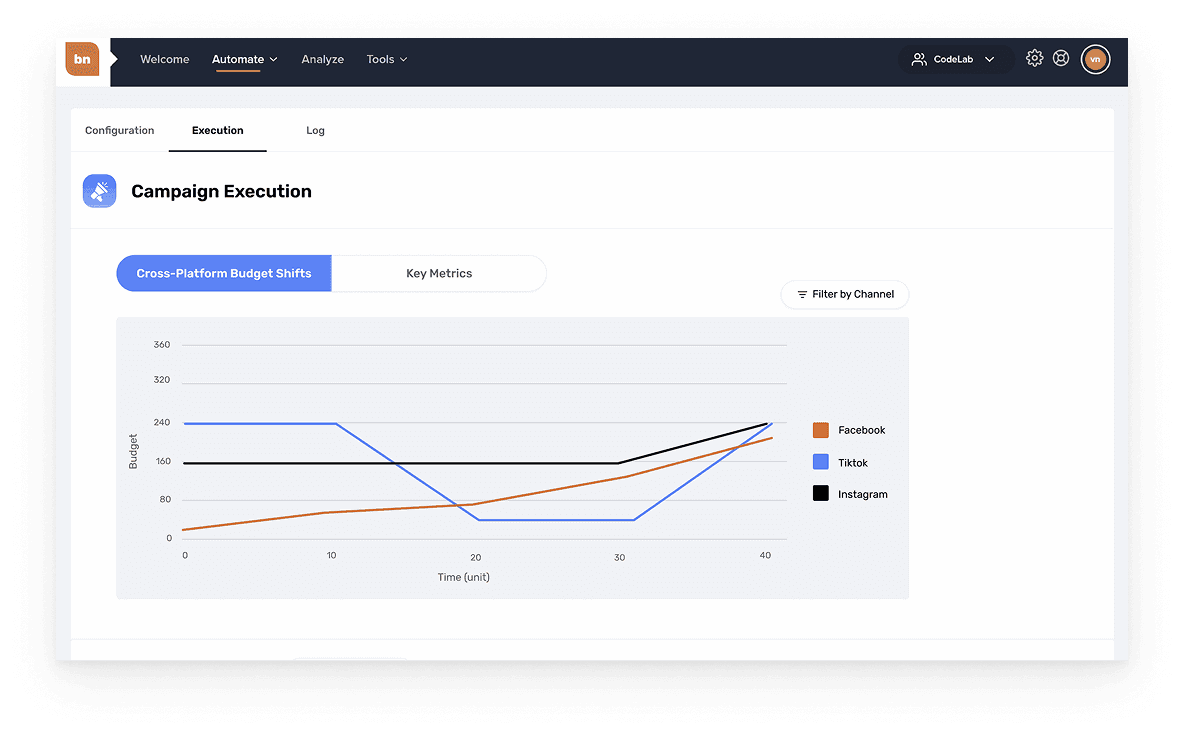Screen dimensions: 1184x735
Task: Click the Instagram legend label
Action: tap(862, 495)
